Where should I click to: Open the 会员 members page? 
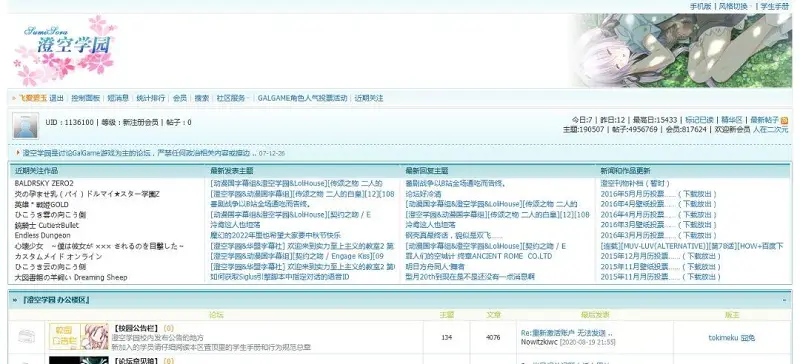[180, 98]
